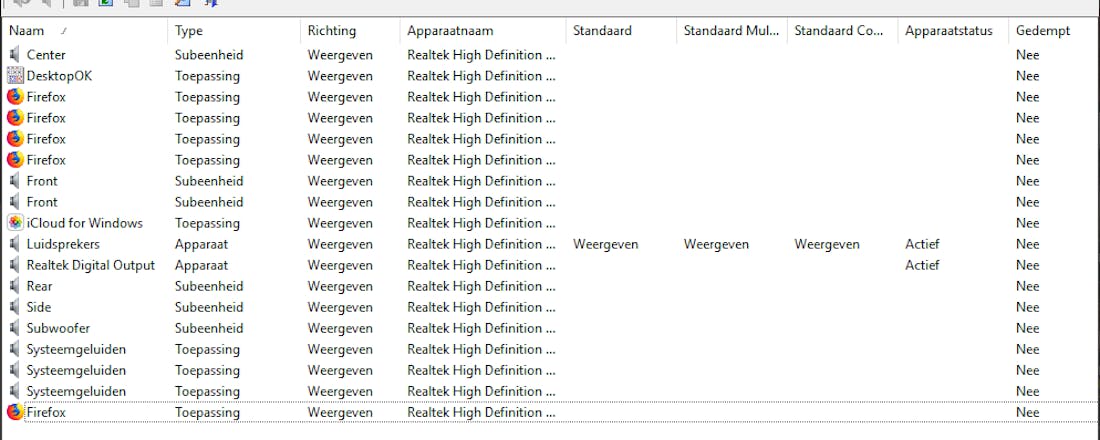Click the iCloud for Windows icon
This screenshot has width=1100, height=440.
(15, 223)
